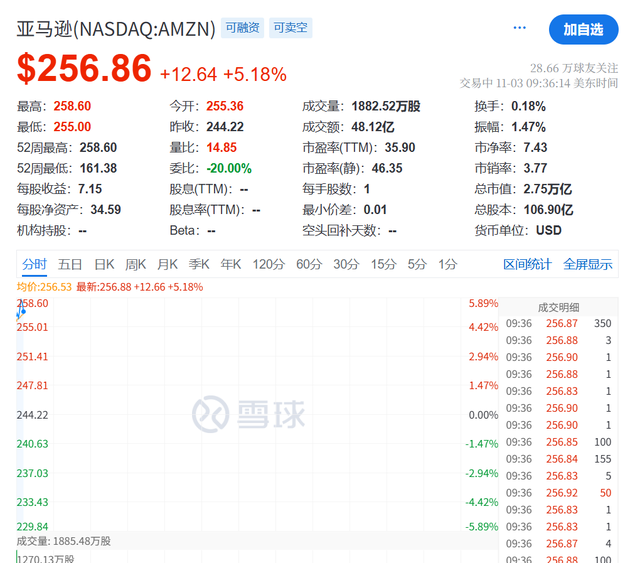The height and width of the screenshot is (563, 640).
Task: Open the 30分 chart tab
Action: (x=346, y=264)
